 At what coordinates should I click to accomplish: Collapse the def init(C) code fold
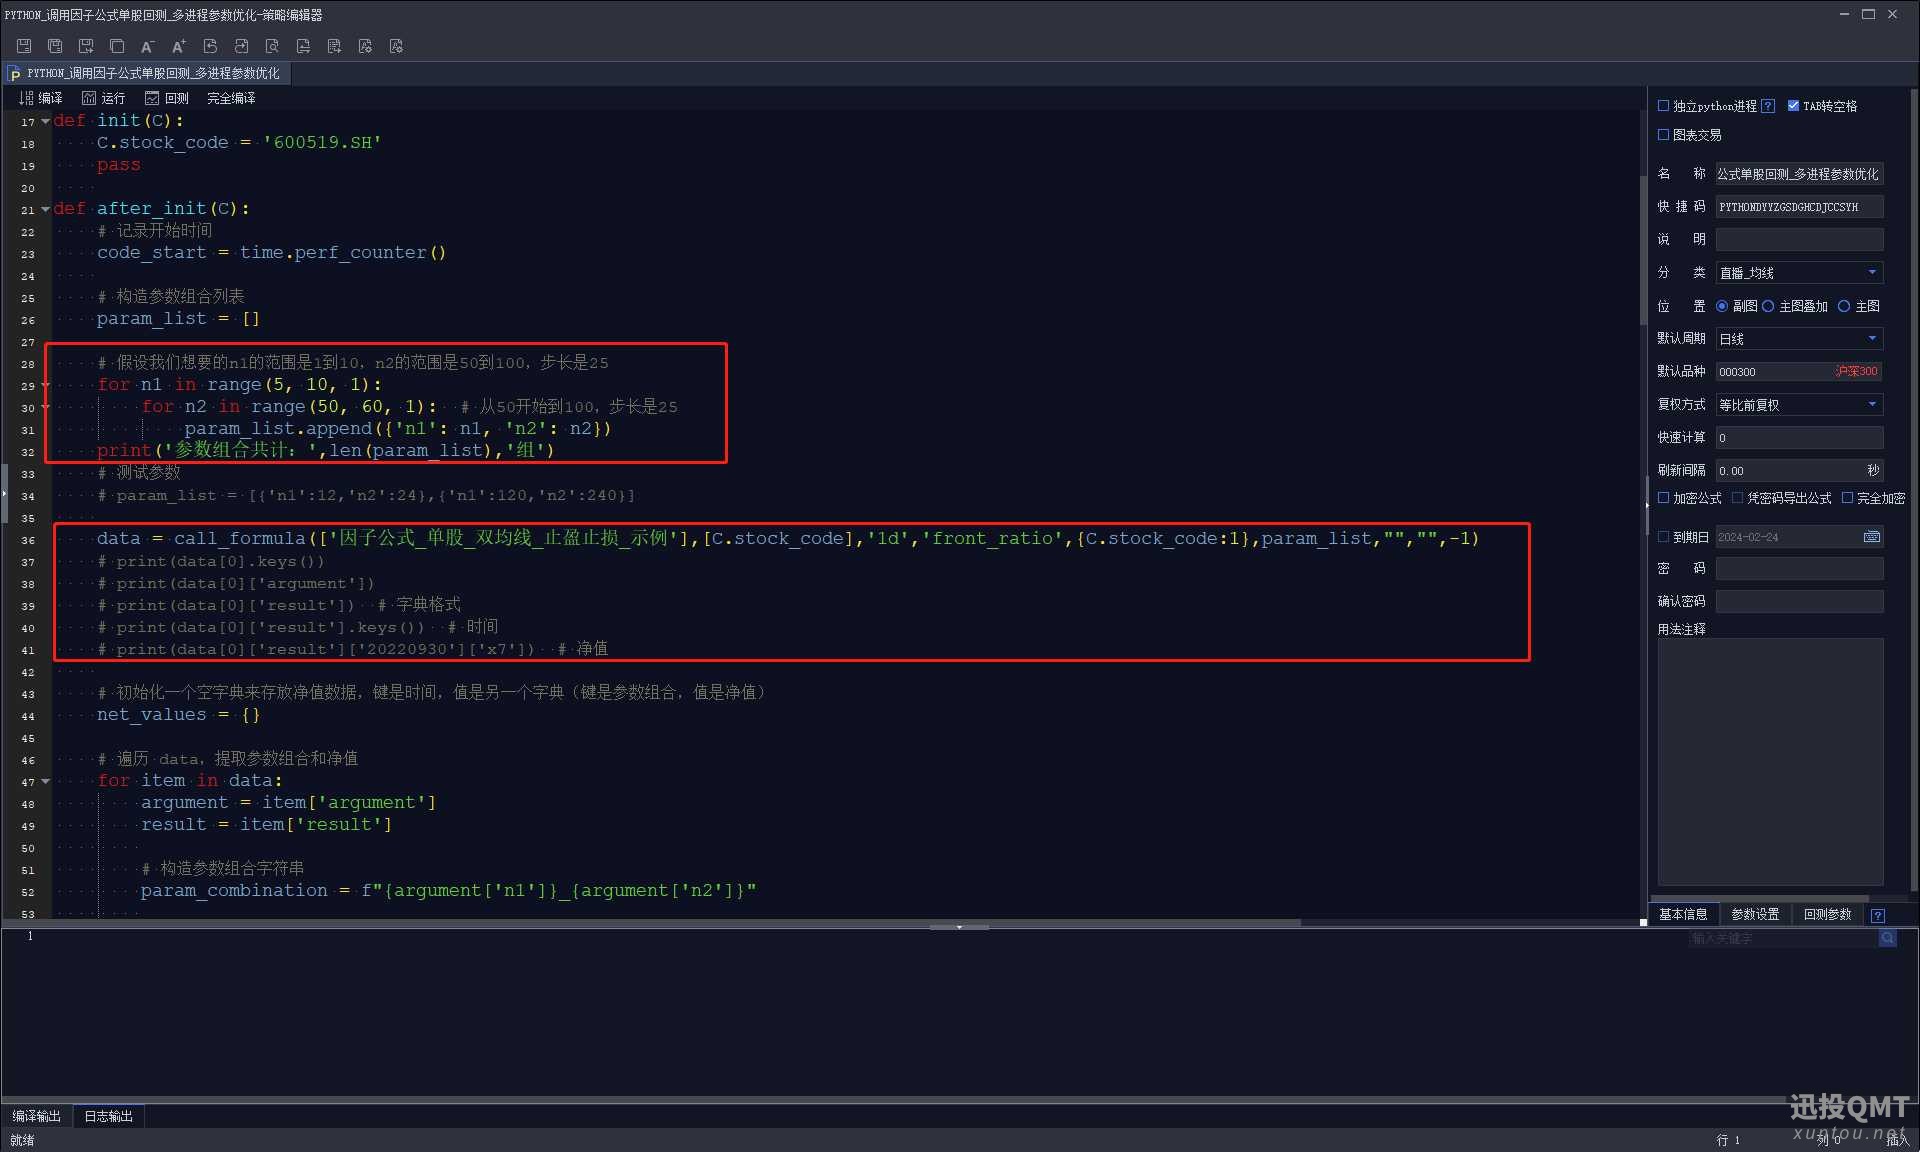45,121
